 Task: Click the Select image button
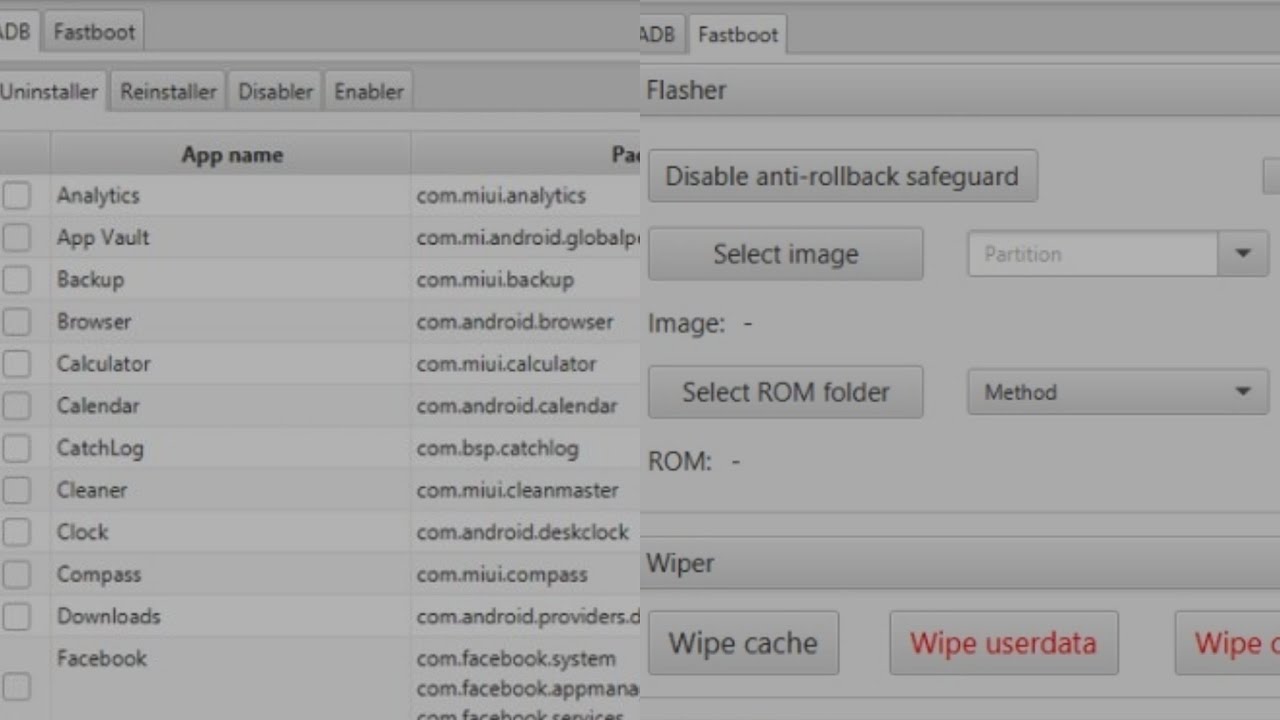click(785, 254)
